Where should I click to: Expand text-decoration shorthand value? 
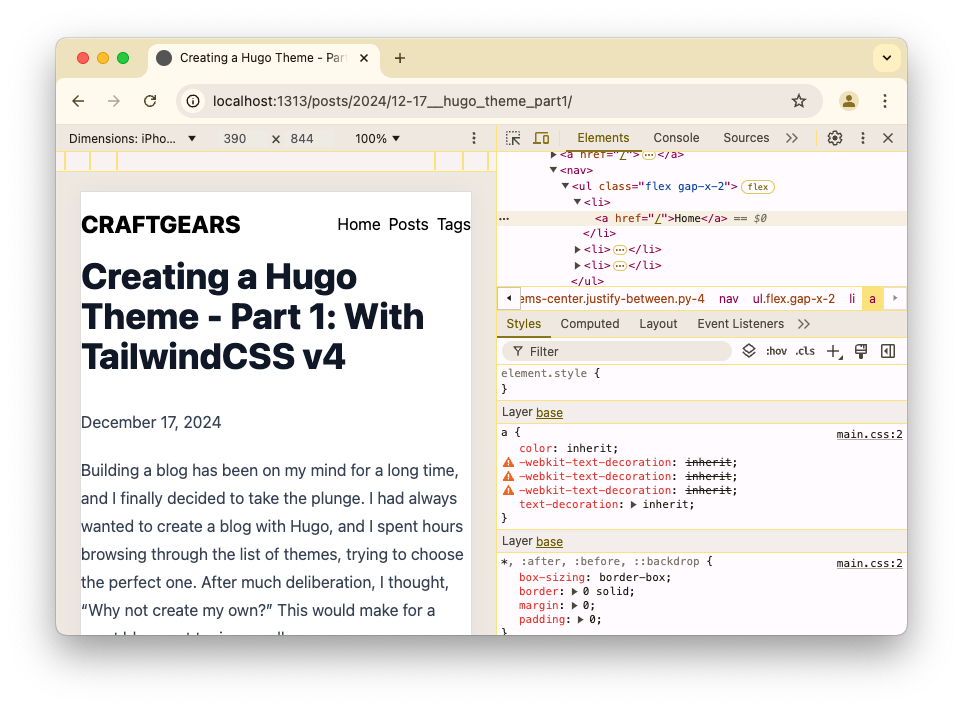633,504
